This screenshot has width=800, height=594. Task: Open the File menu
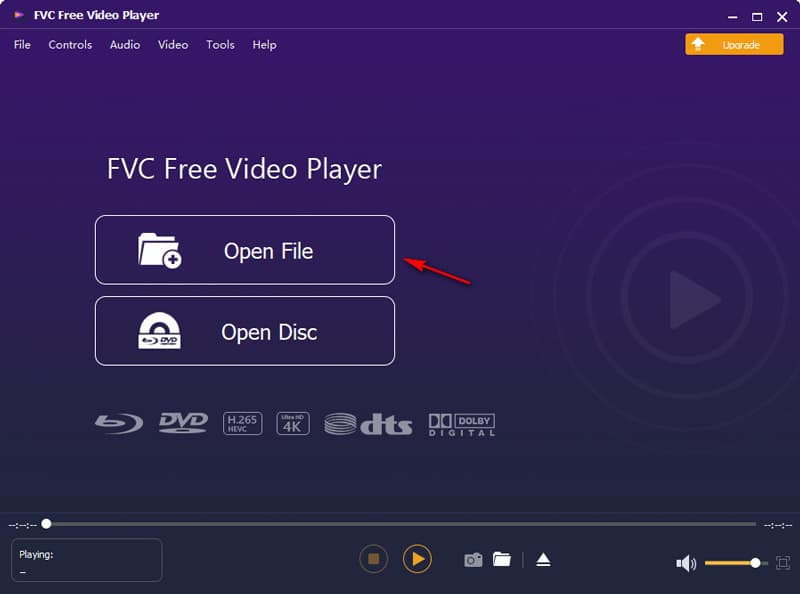[22, 45]
